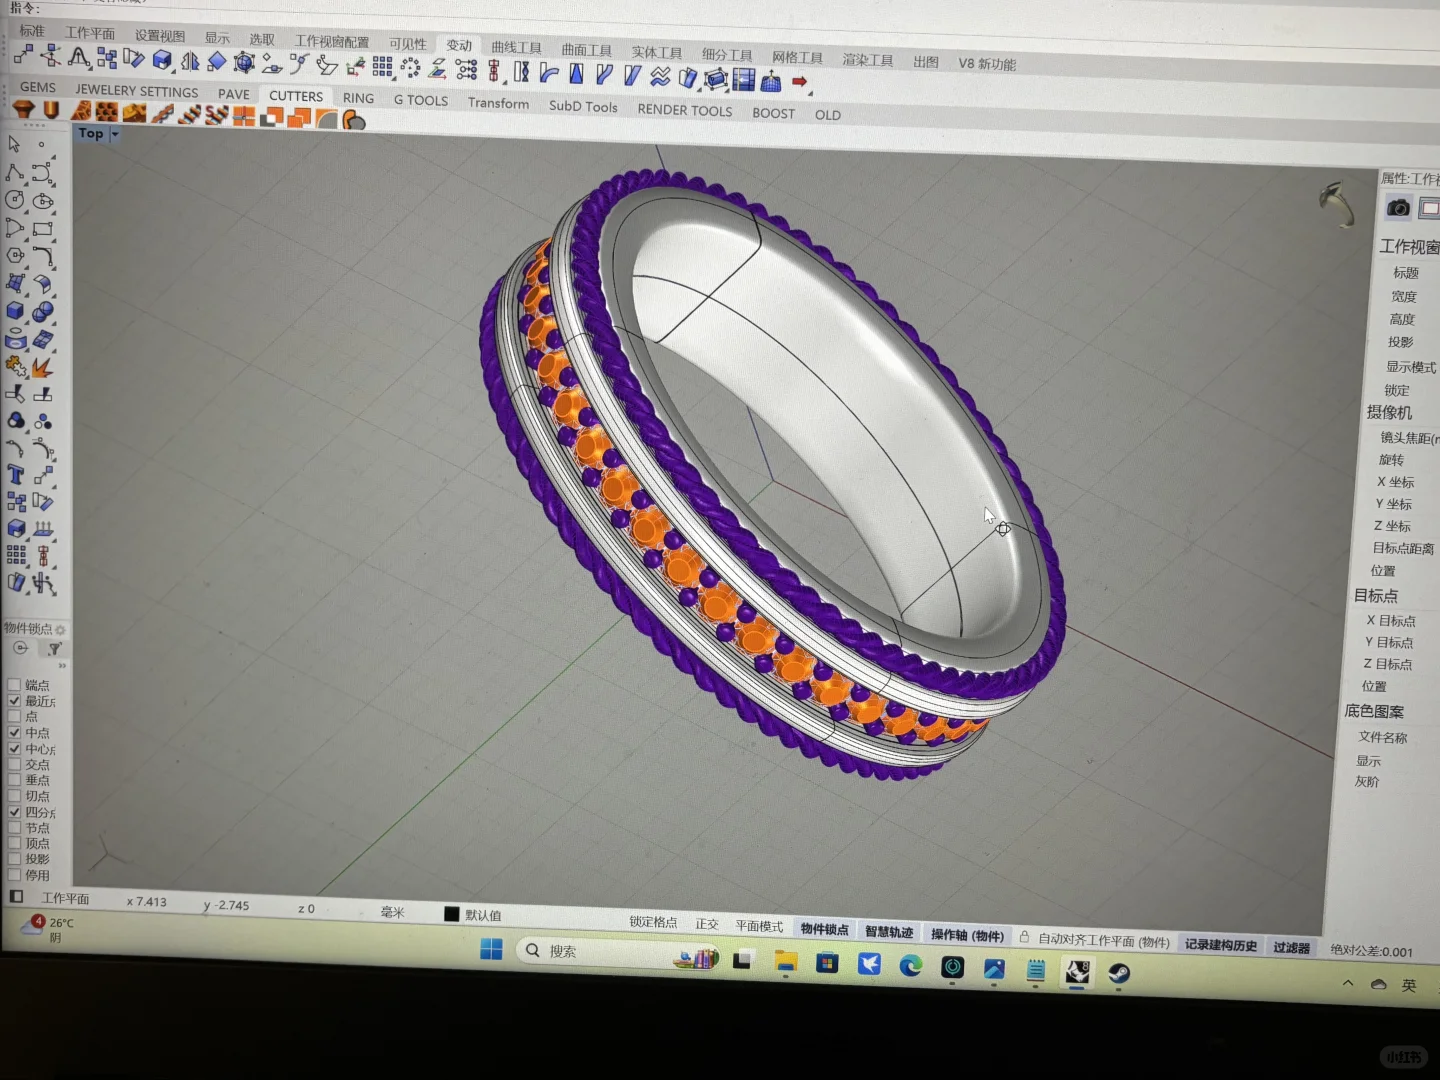Disable the 最近点 object snap checkbox
Viewport: 1440px width, 1080px height.
(14, 701)
